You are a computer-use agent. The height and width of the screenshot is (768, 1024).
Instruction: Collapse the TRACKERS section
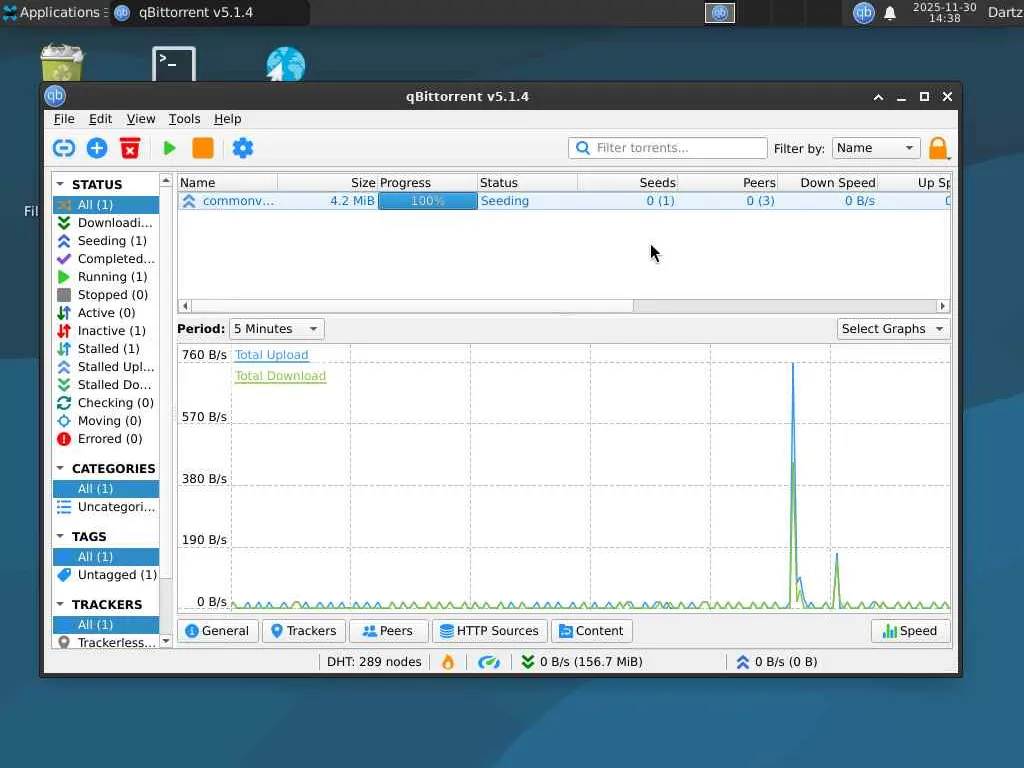click(60, 604)
